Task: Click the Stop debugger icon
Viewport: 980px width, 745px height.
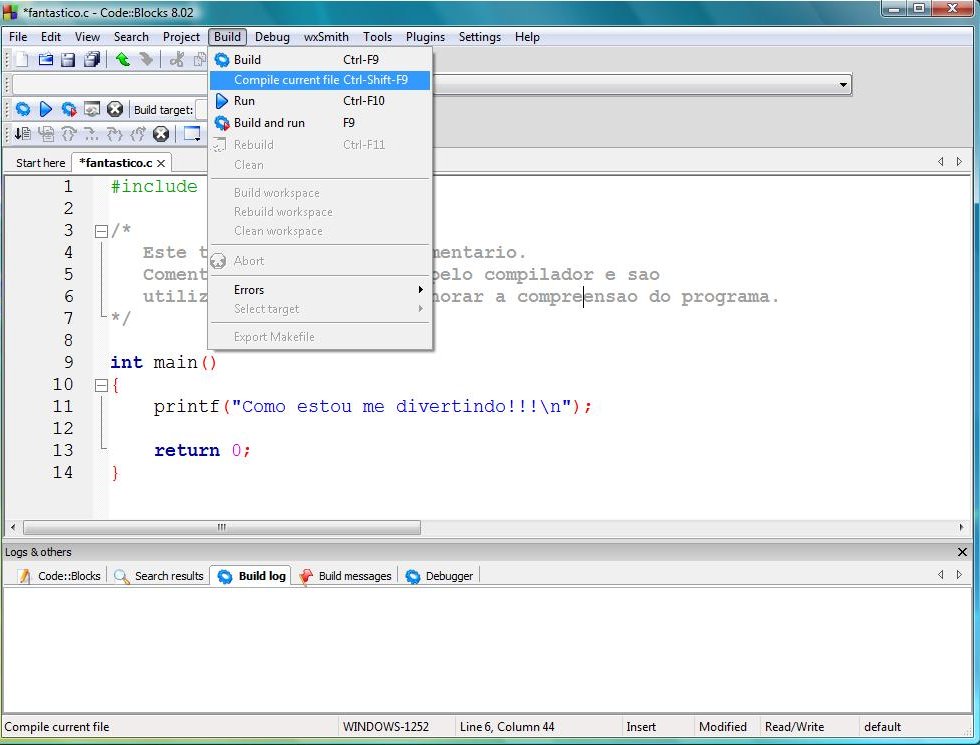Action: (x=161, y=134)
